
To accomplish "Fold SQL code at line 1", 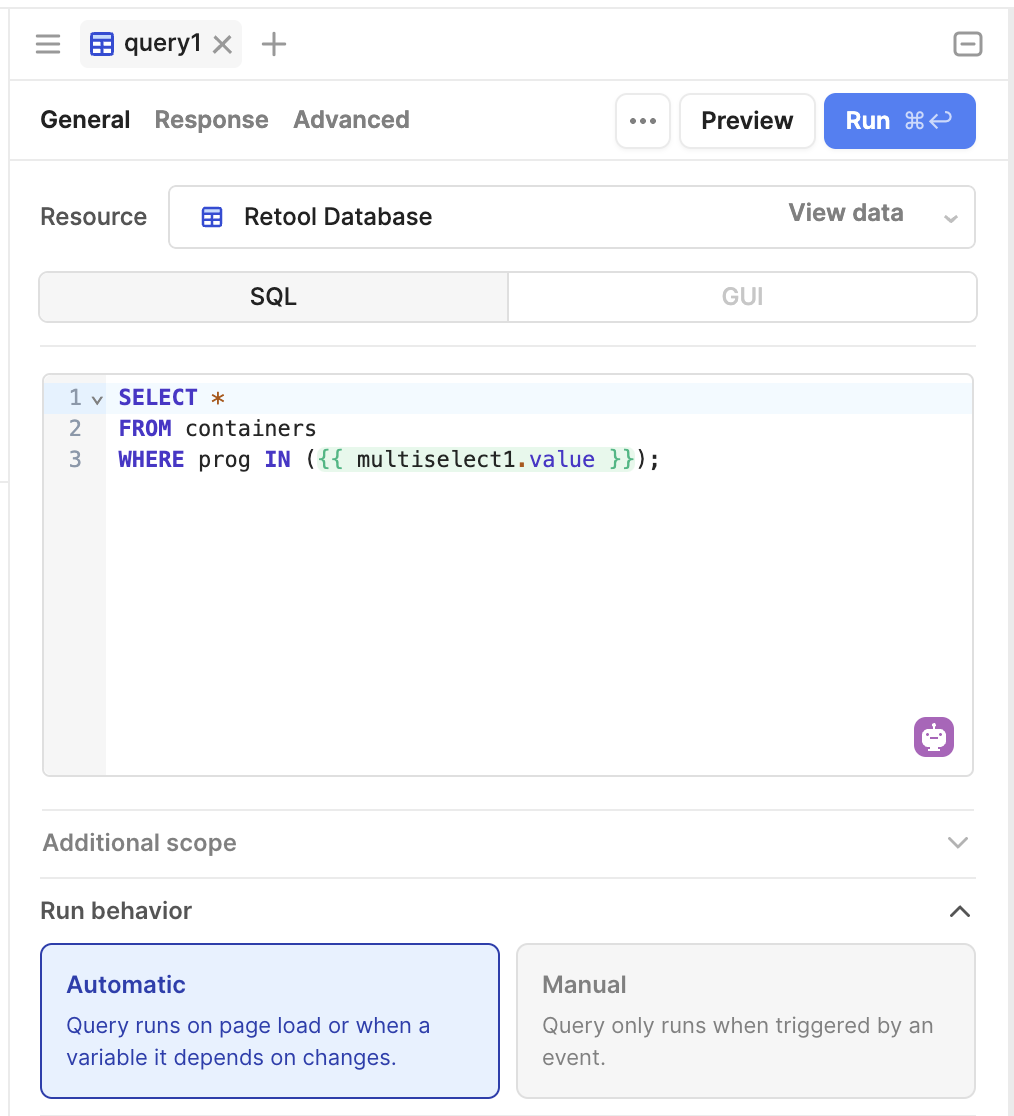I will tap(97, 399).
